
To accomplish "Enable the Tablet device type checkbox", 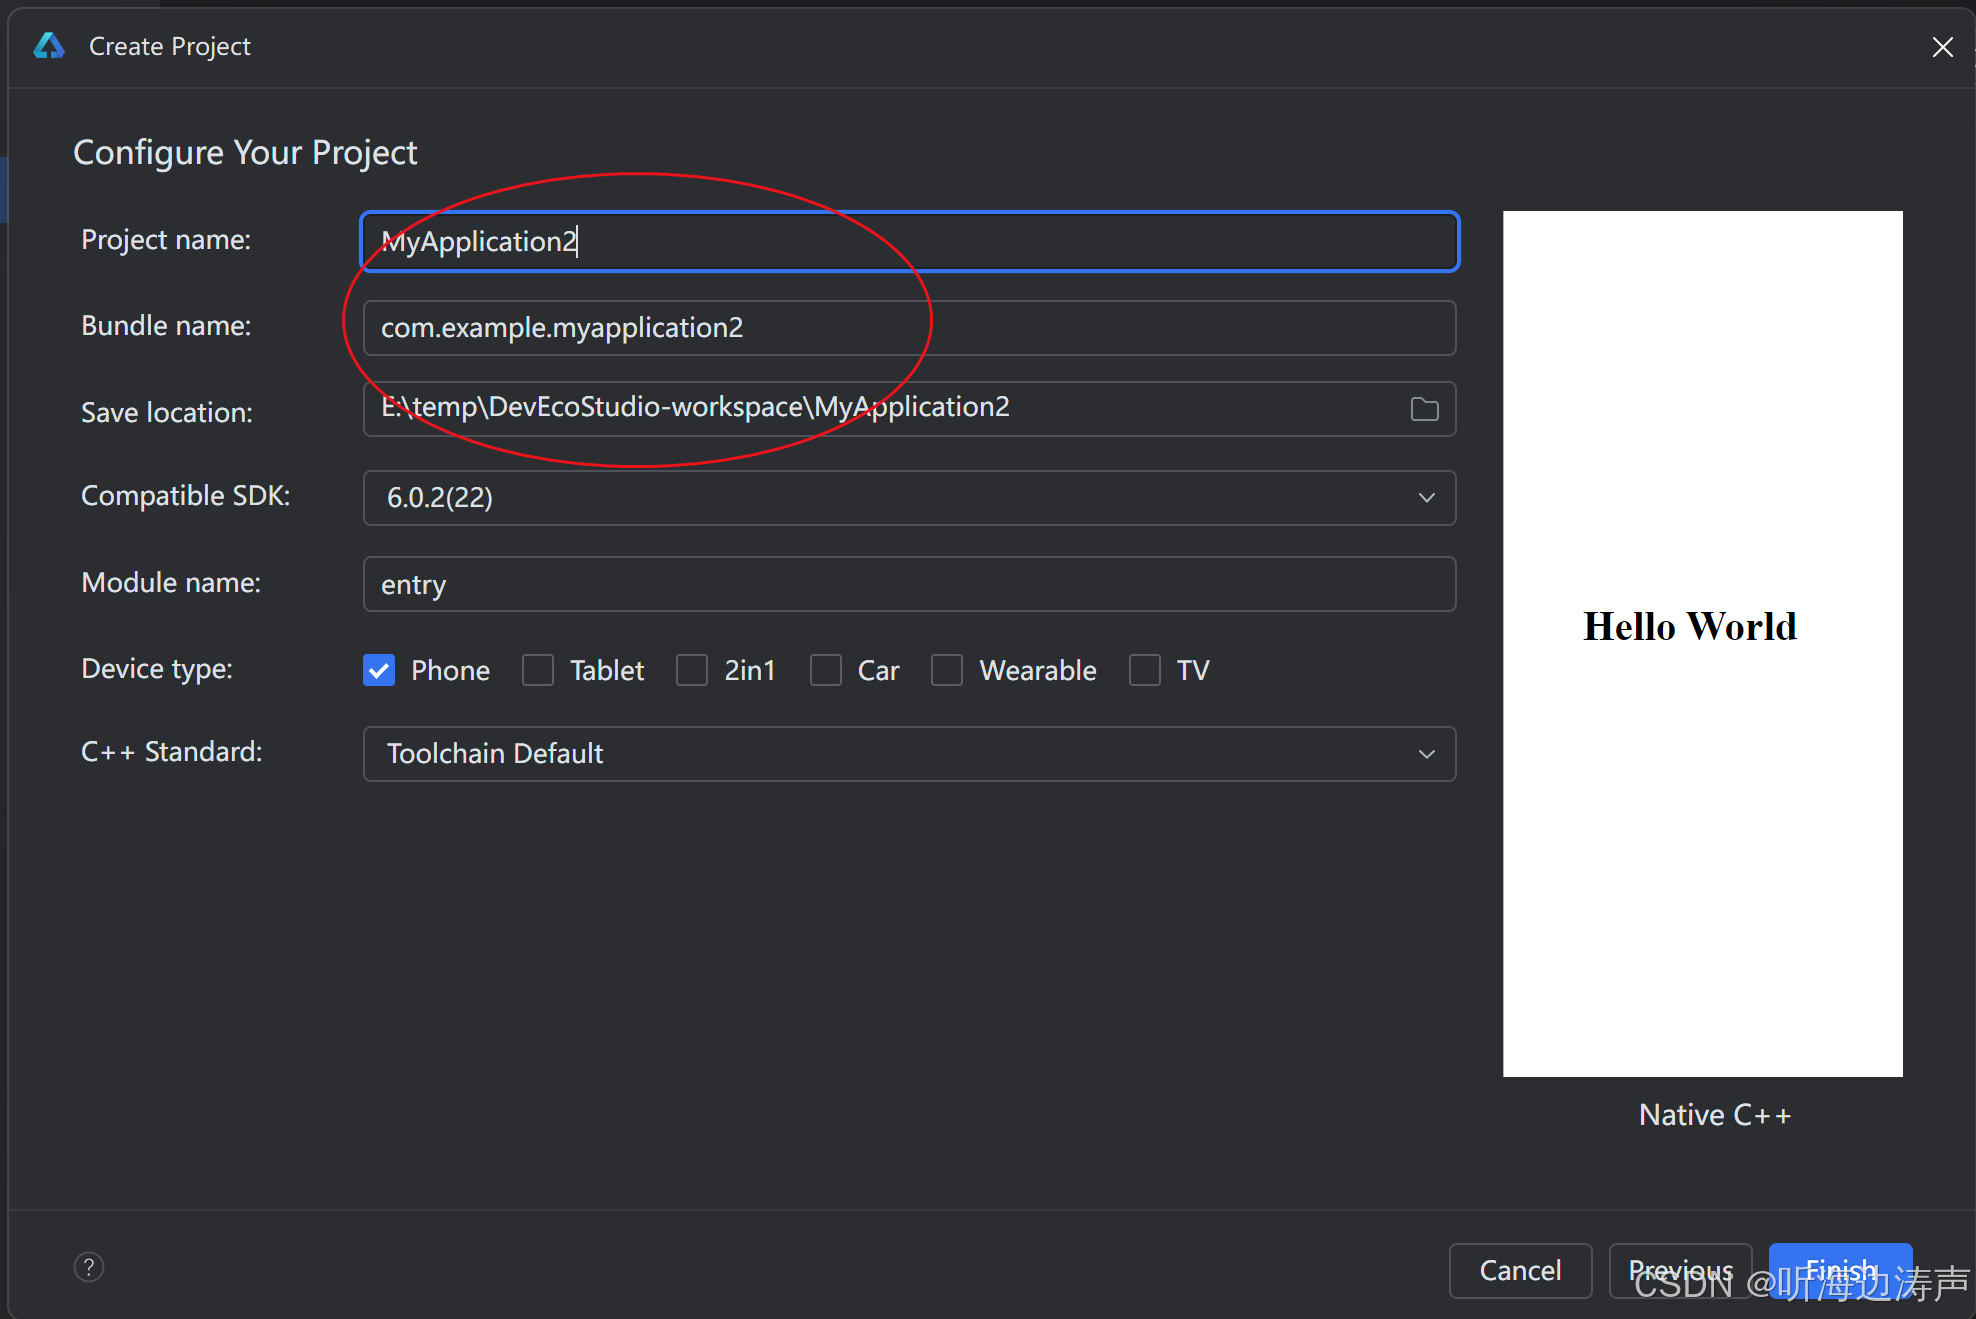I will coord(538,670).
